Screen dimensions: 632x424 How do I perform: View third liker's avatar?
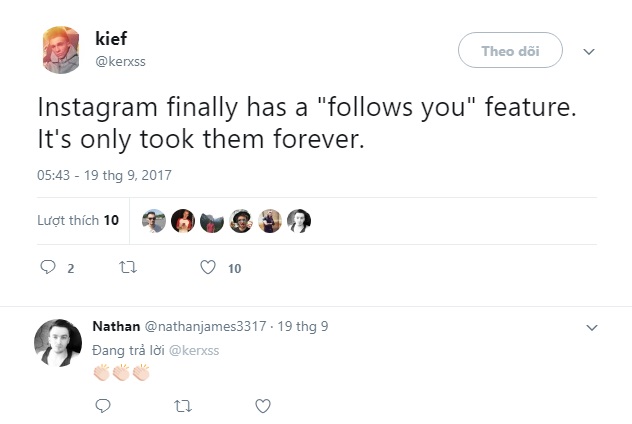[x=211, y=221]
